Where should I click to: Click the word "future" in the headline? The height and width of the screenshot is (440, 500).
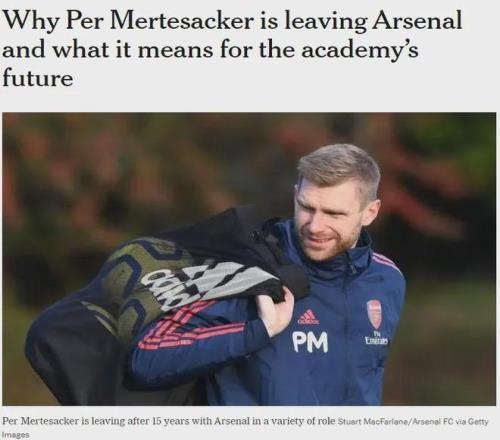tap(38, 78)
